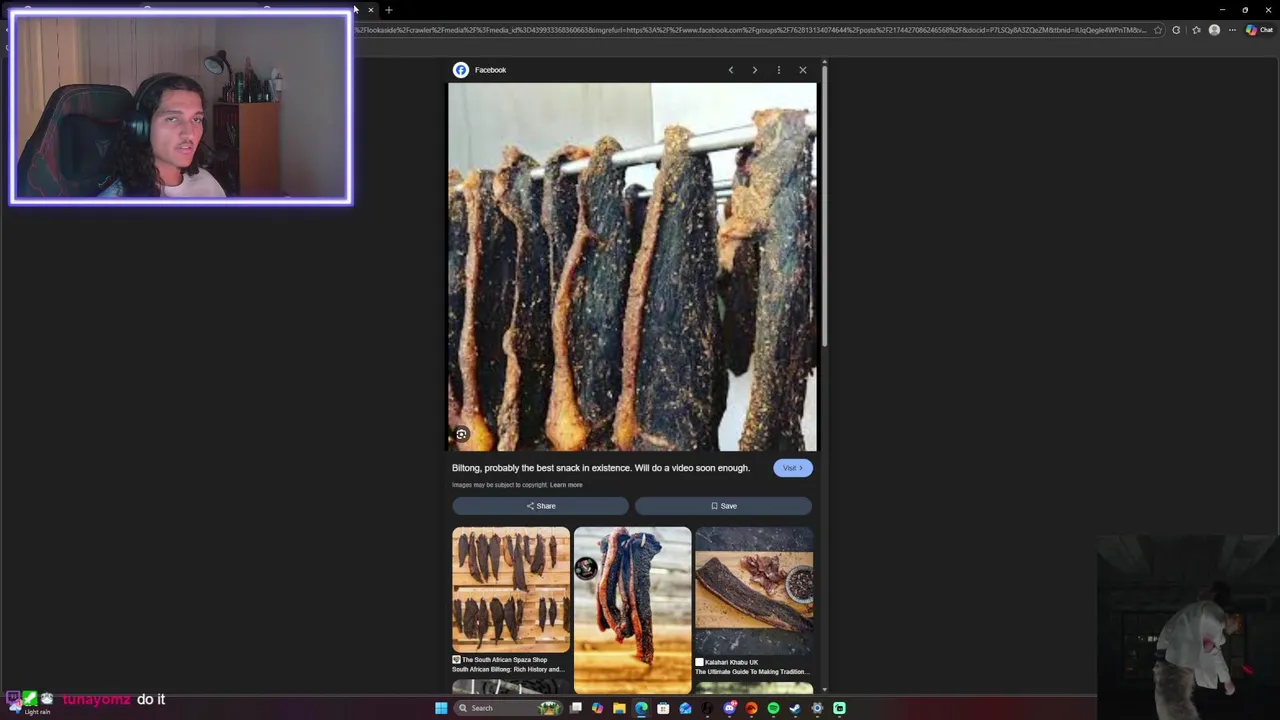This screenshot has width=1280, height=720.
Task: Open the Biltong best snack caption text
Action: (x=600, y=468)
